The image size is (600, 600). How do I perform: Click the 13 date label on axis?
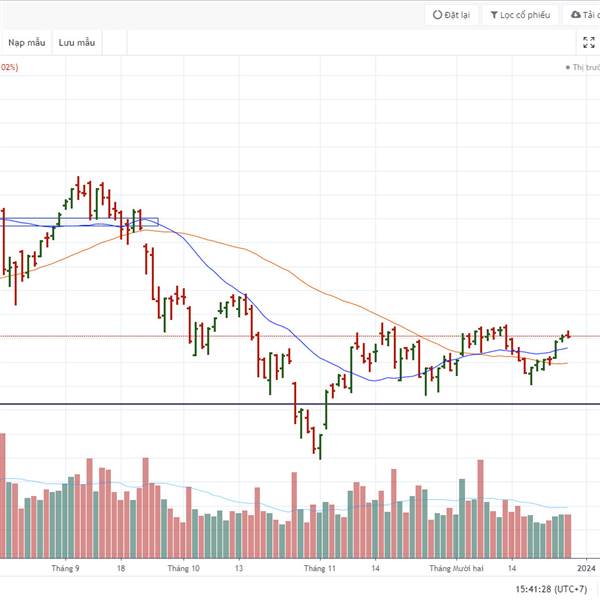[x=239, y=568]
